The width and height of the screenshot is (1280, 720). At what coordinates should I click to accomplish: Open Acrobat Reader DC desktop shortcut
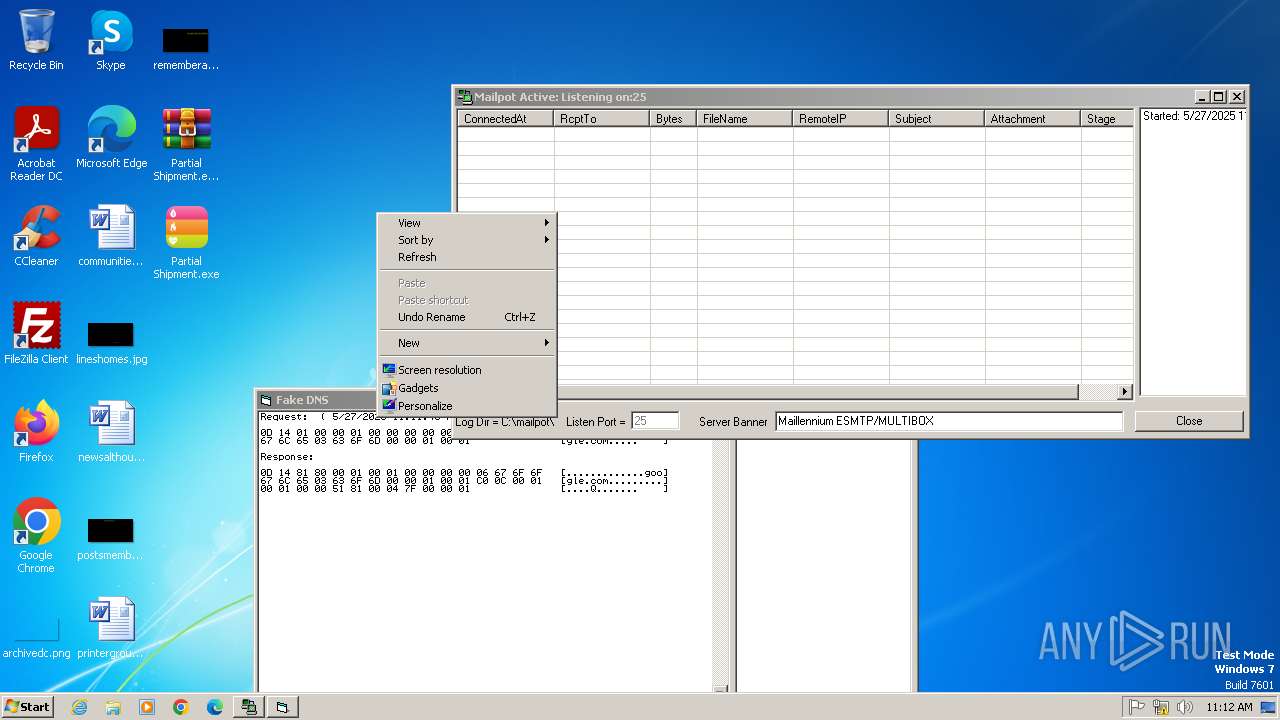[36, 145]
